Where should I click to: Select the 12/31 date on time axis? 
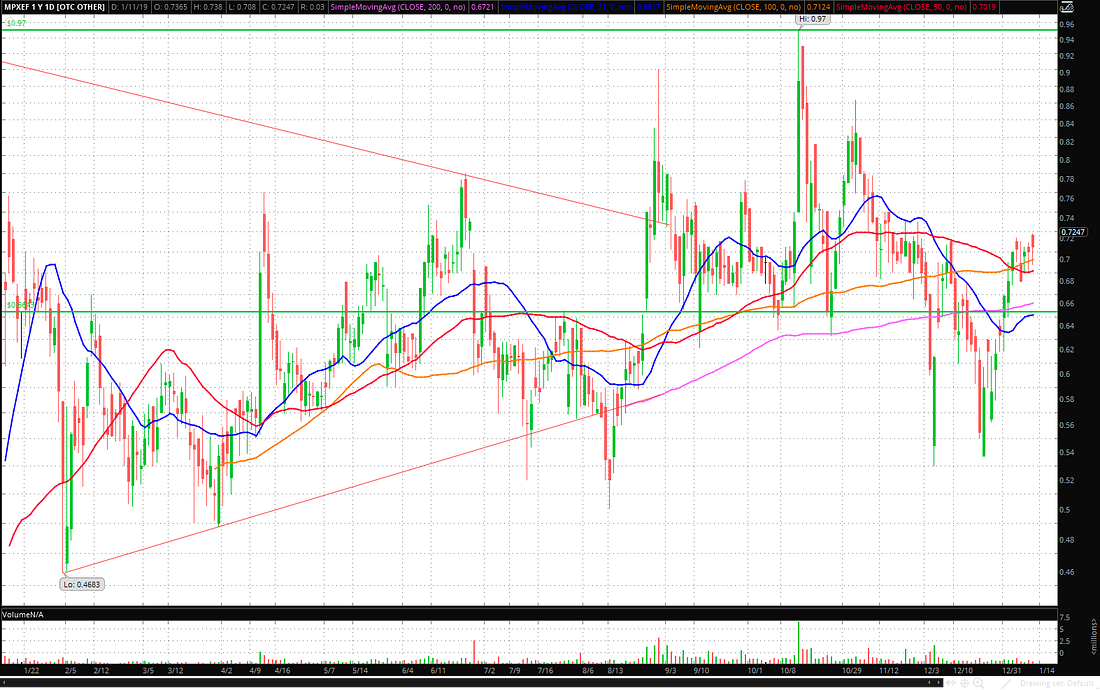click(1010, 672)
